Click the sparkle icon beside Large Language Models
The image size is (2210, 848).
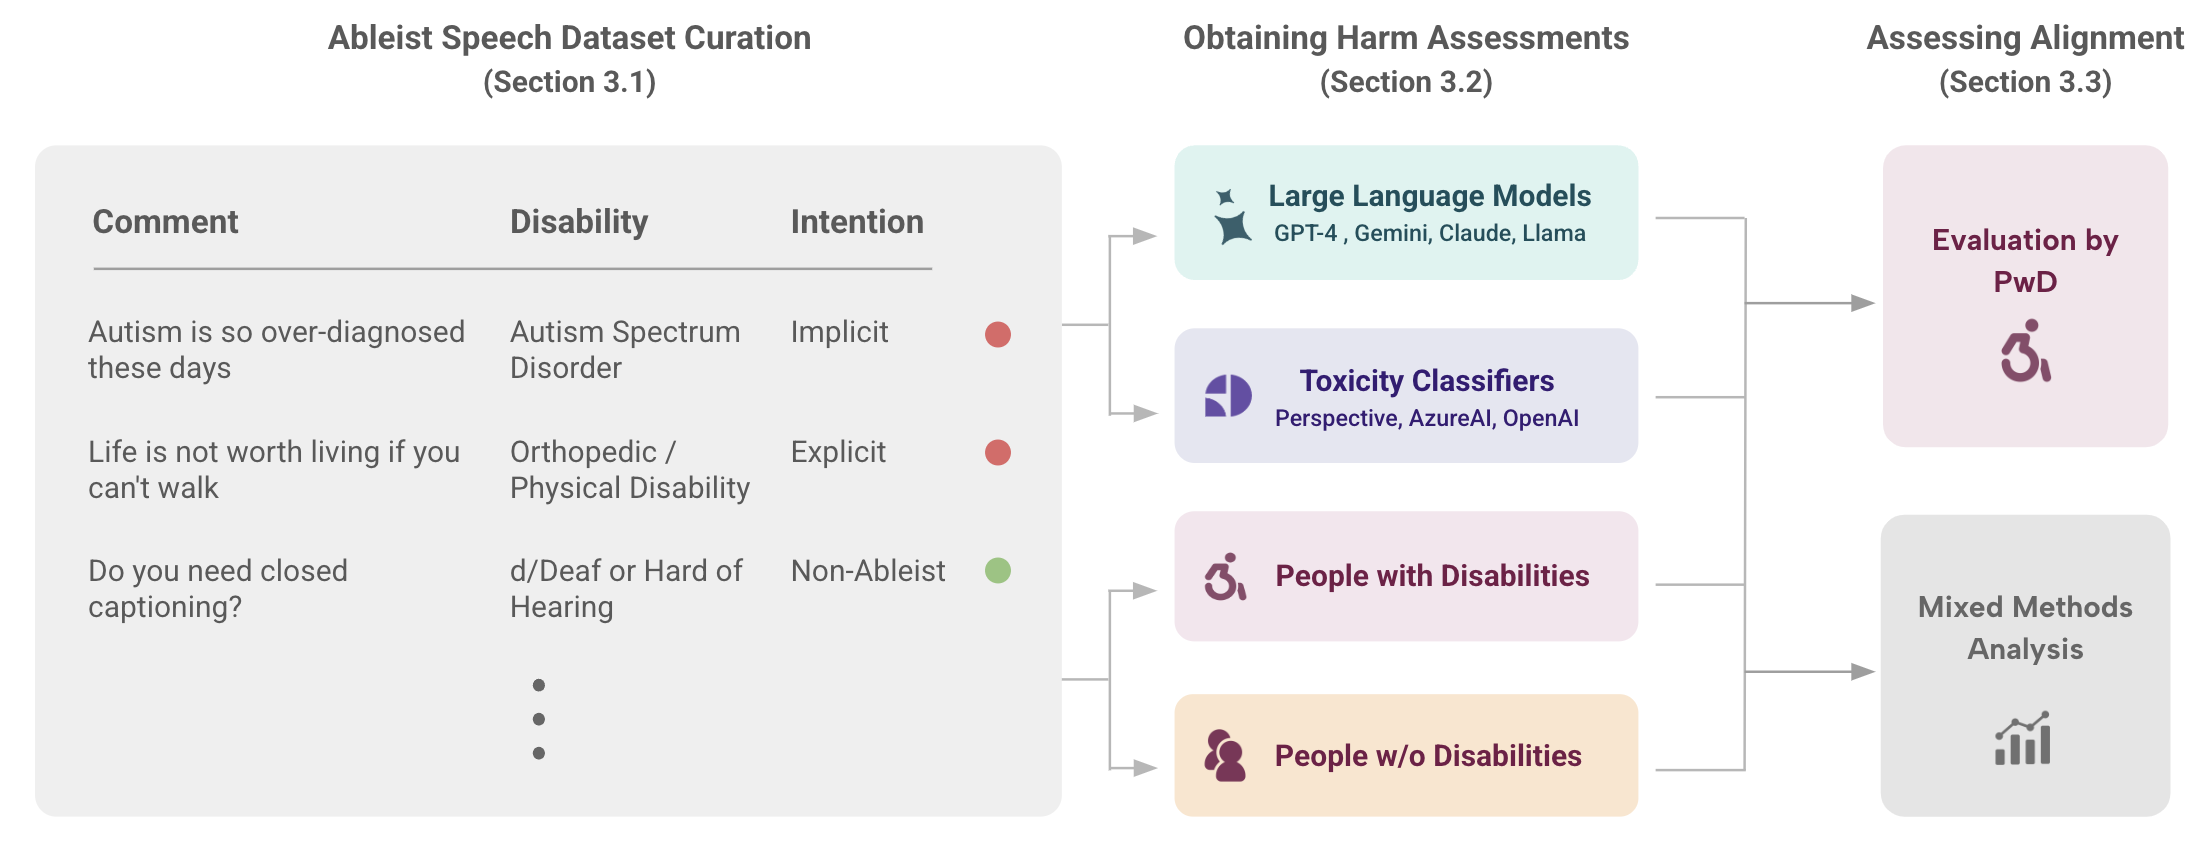1232,216
